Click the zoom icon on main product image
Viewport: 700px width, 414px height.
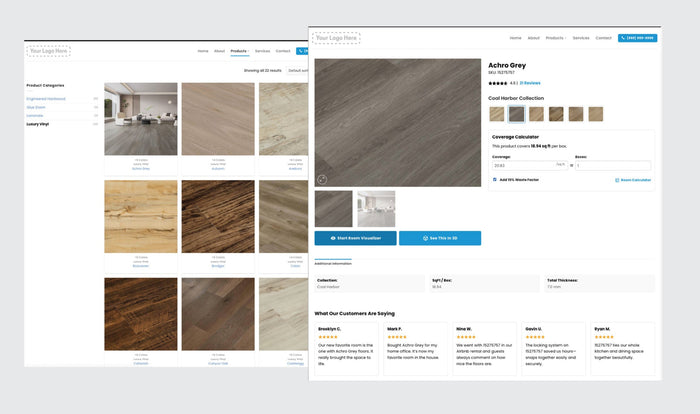coord(322,180)
